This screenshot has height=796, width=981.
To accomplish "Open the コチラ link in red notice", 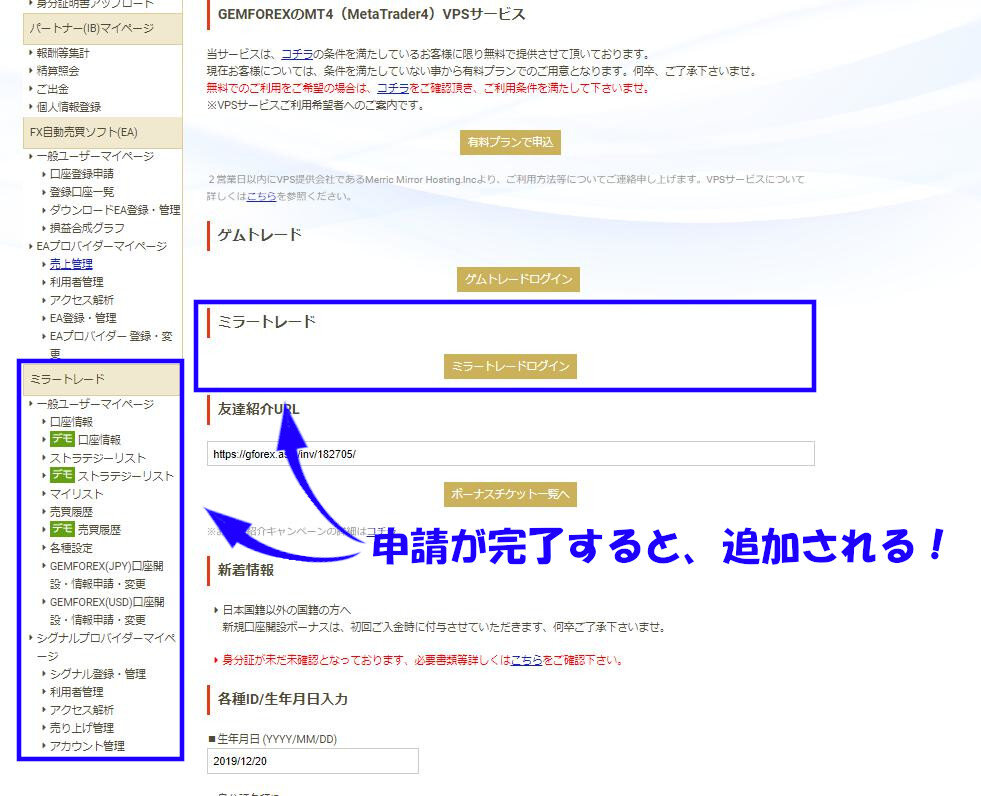I will point(393,88).
